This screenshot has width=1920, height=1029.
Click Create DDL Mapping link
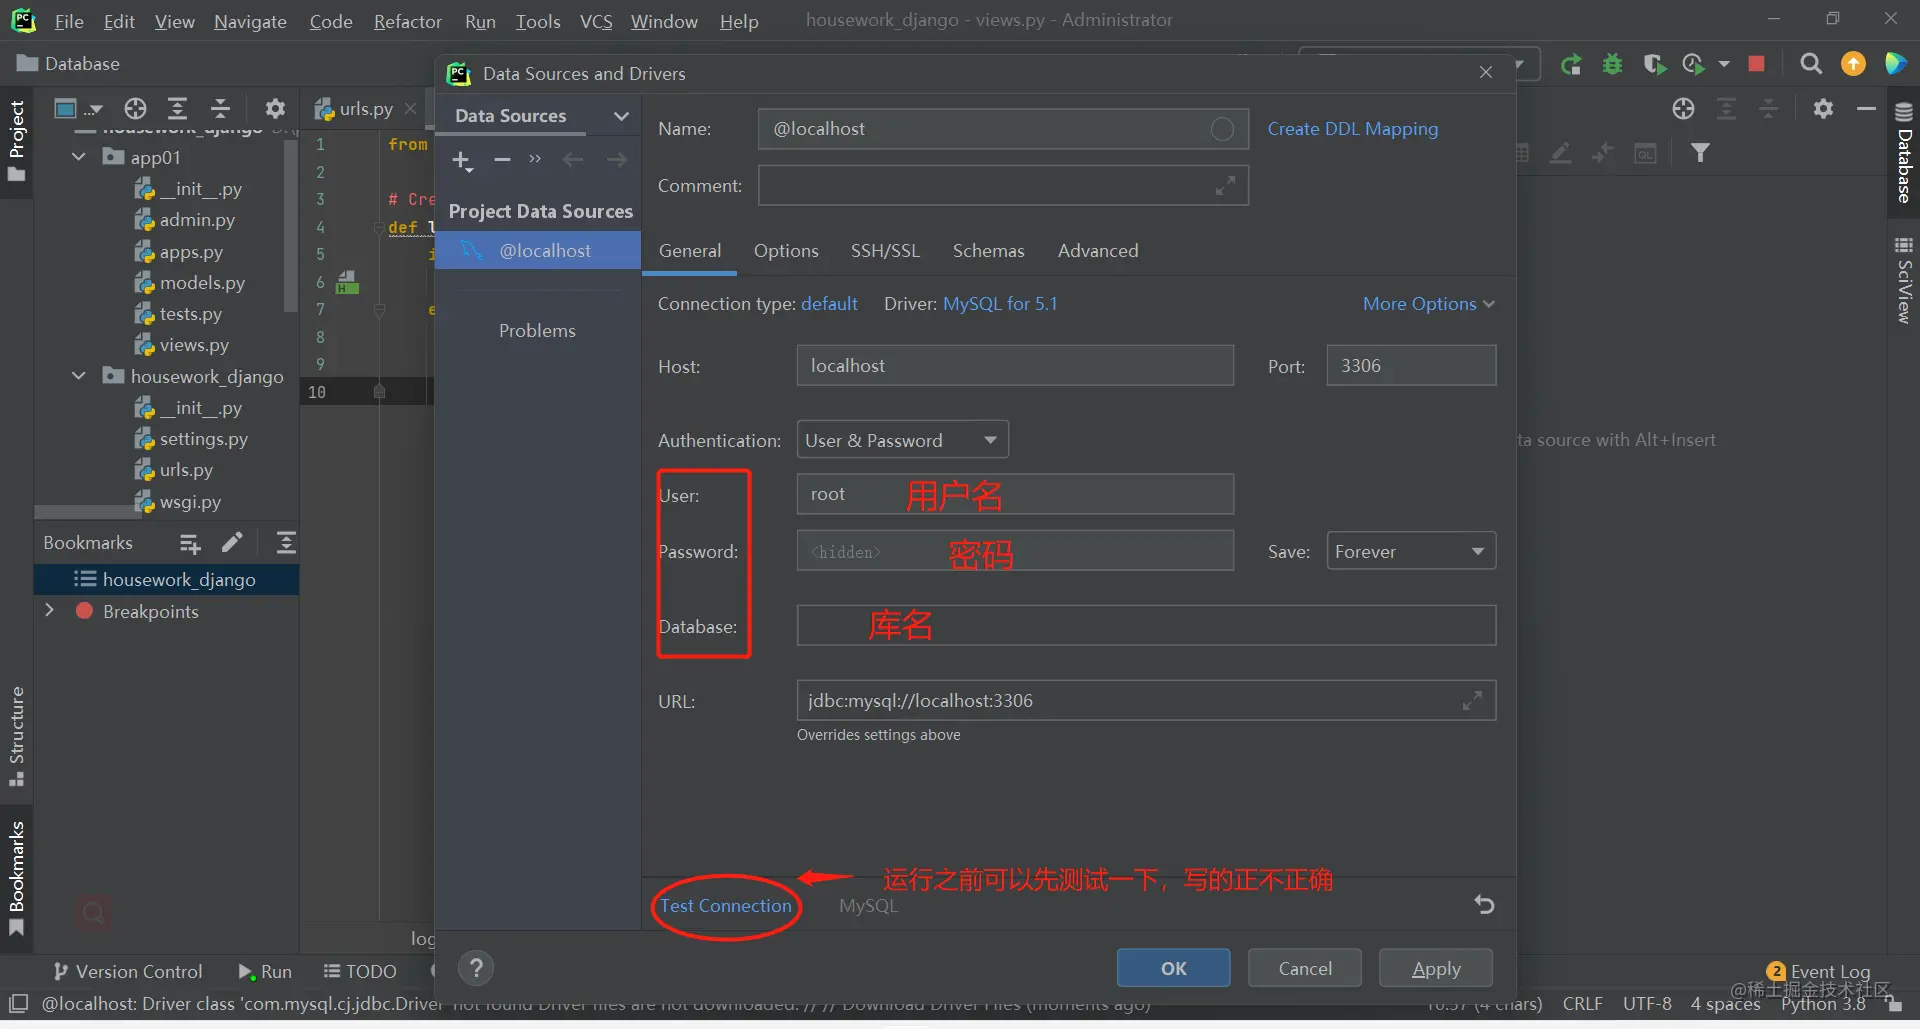1353,129
